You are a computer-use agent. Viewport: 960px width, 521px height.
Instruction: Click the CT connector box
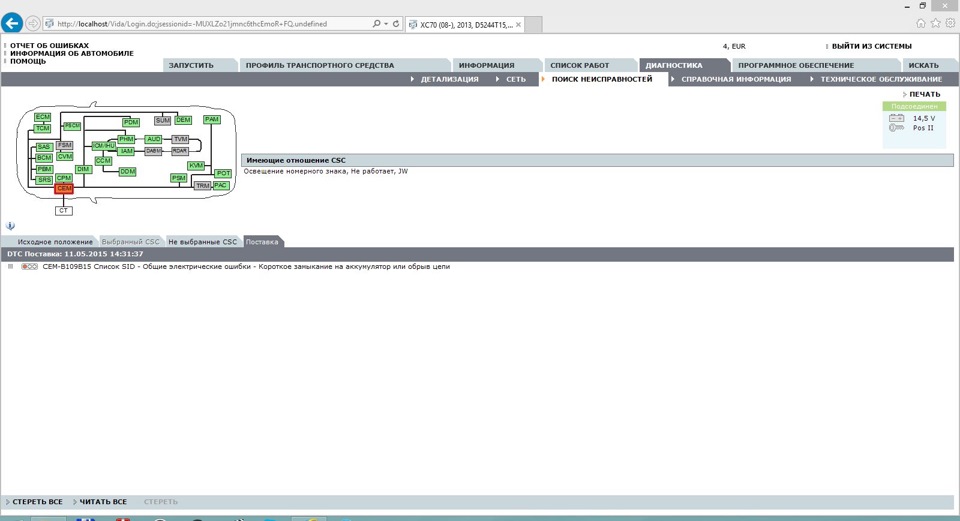coord(64,210)
